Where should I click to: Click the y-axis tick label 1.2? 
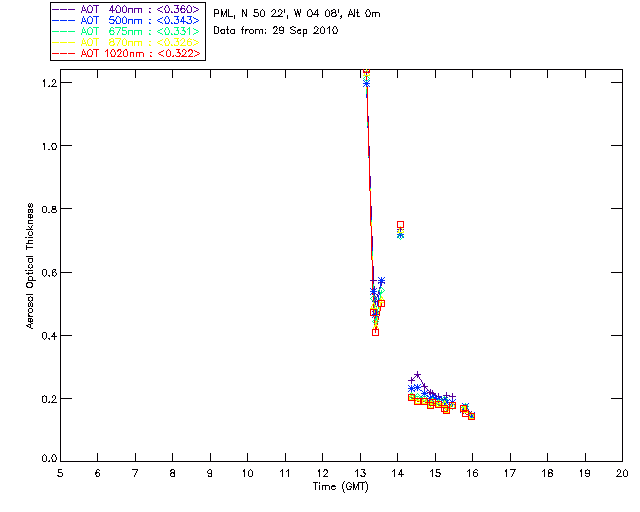point(49,83)
